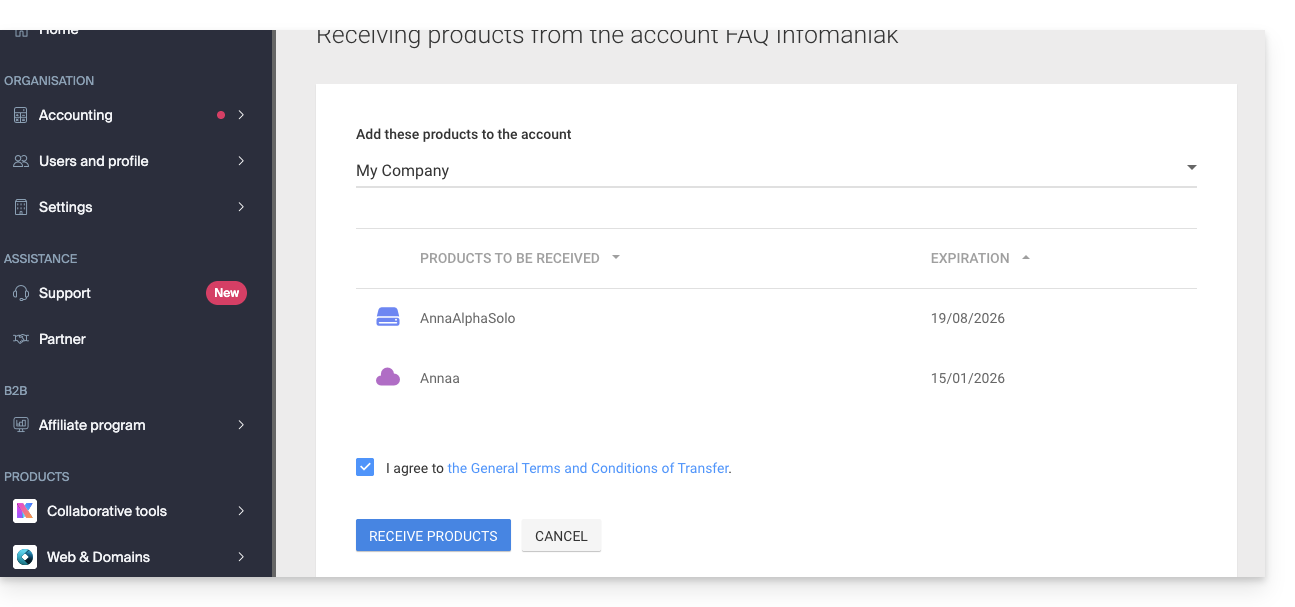Click the Accounting calculator icon
1295x607 pixels.
[20, 115]
